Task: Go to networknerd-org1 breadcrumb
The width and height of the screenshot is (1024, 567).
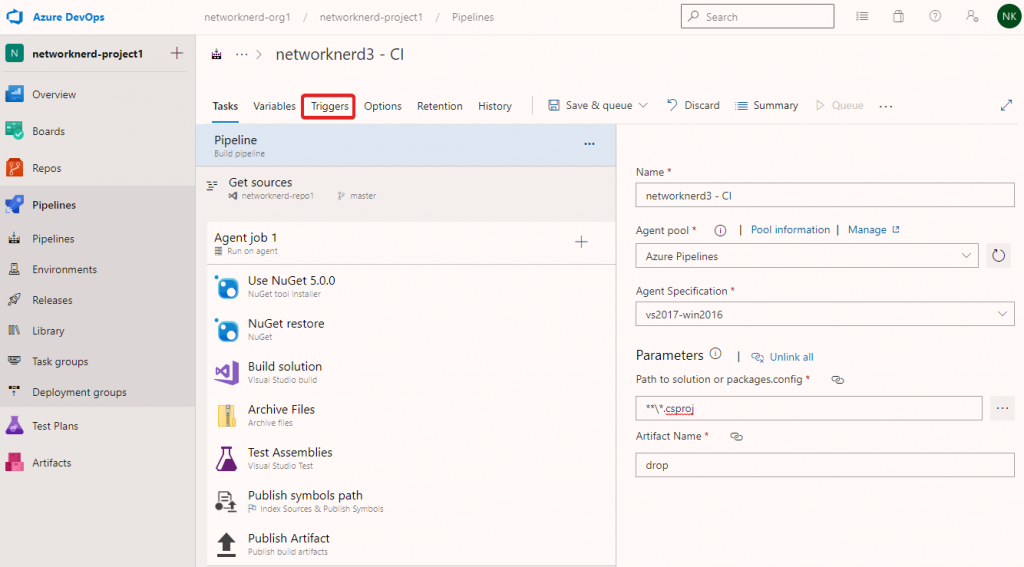Action: 247,17
